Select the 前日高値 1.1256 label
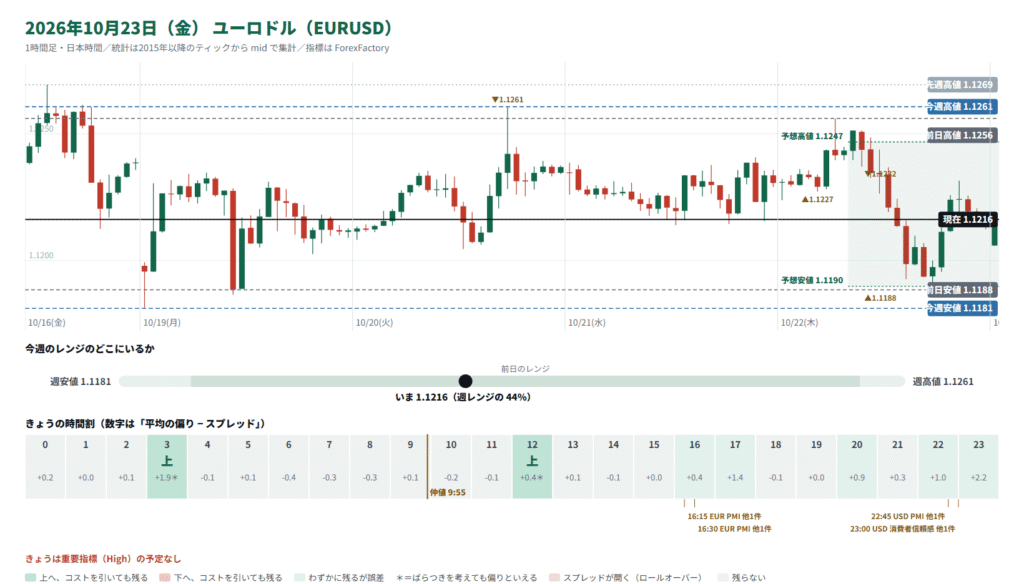The width and height of the screenshot is (1024, 584). 962,135
